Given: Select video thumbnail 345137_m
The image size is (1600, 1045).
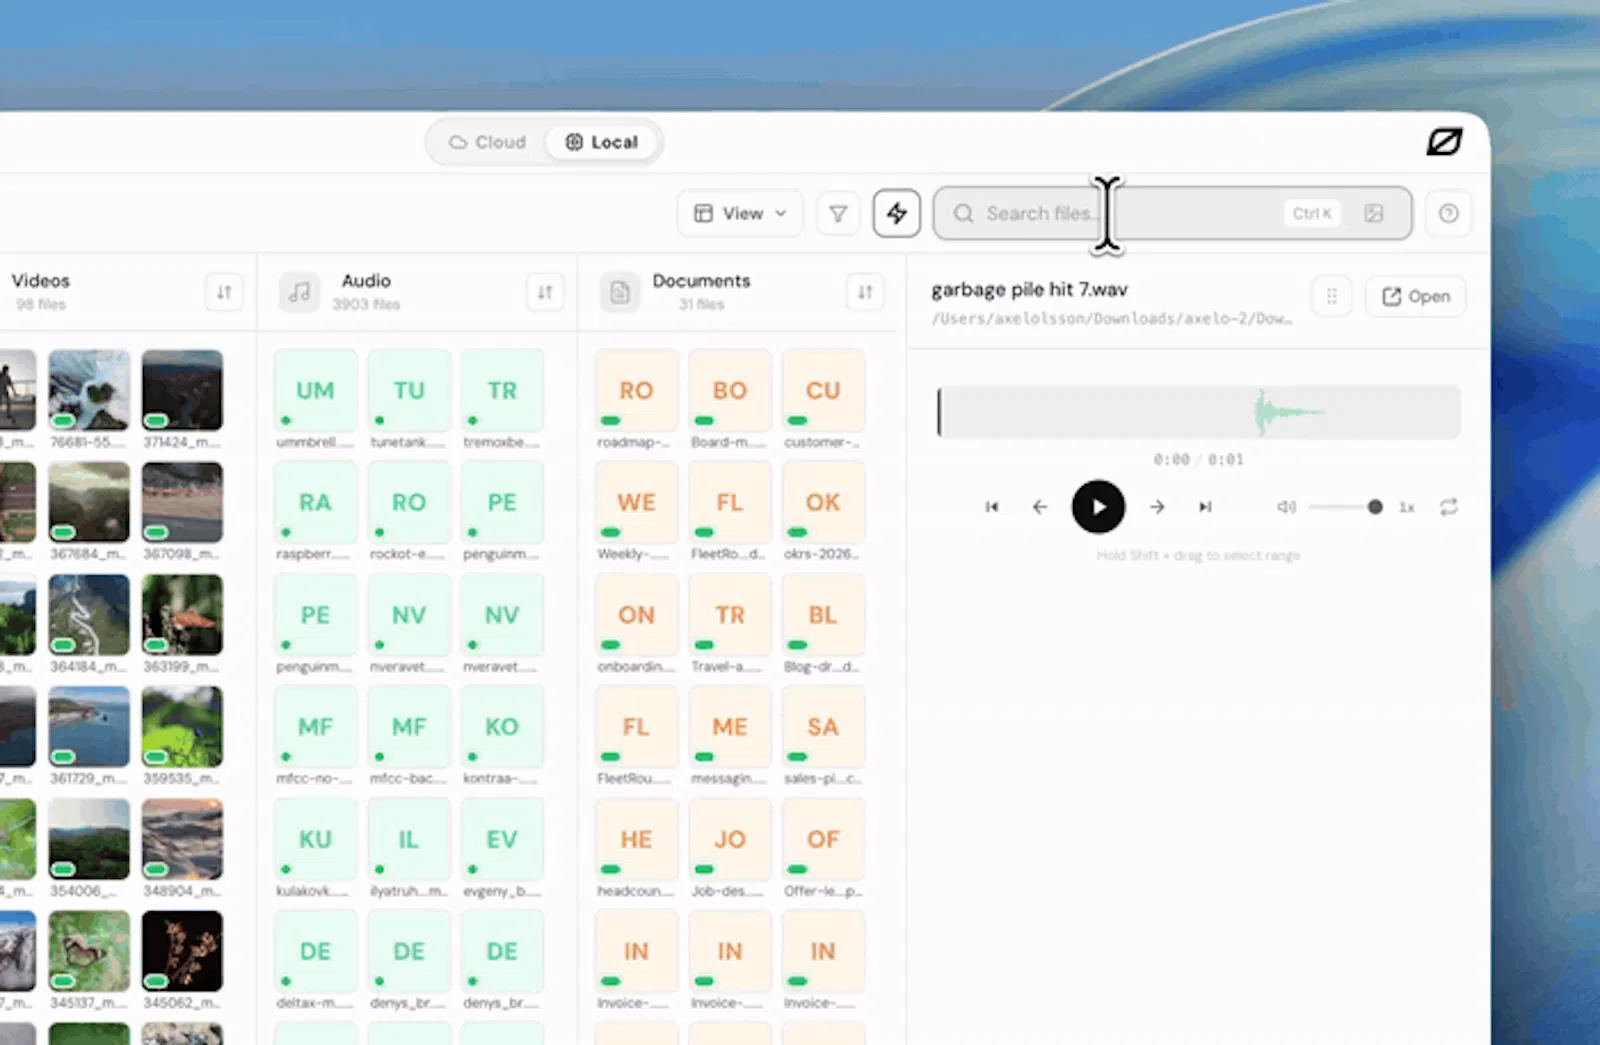Looking at the screenshot, I should (89, 951).
